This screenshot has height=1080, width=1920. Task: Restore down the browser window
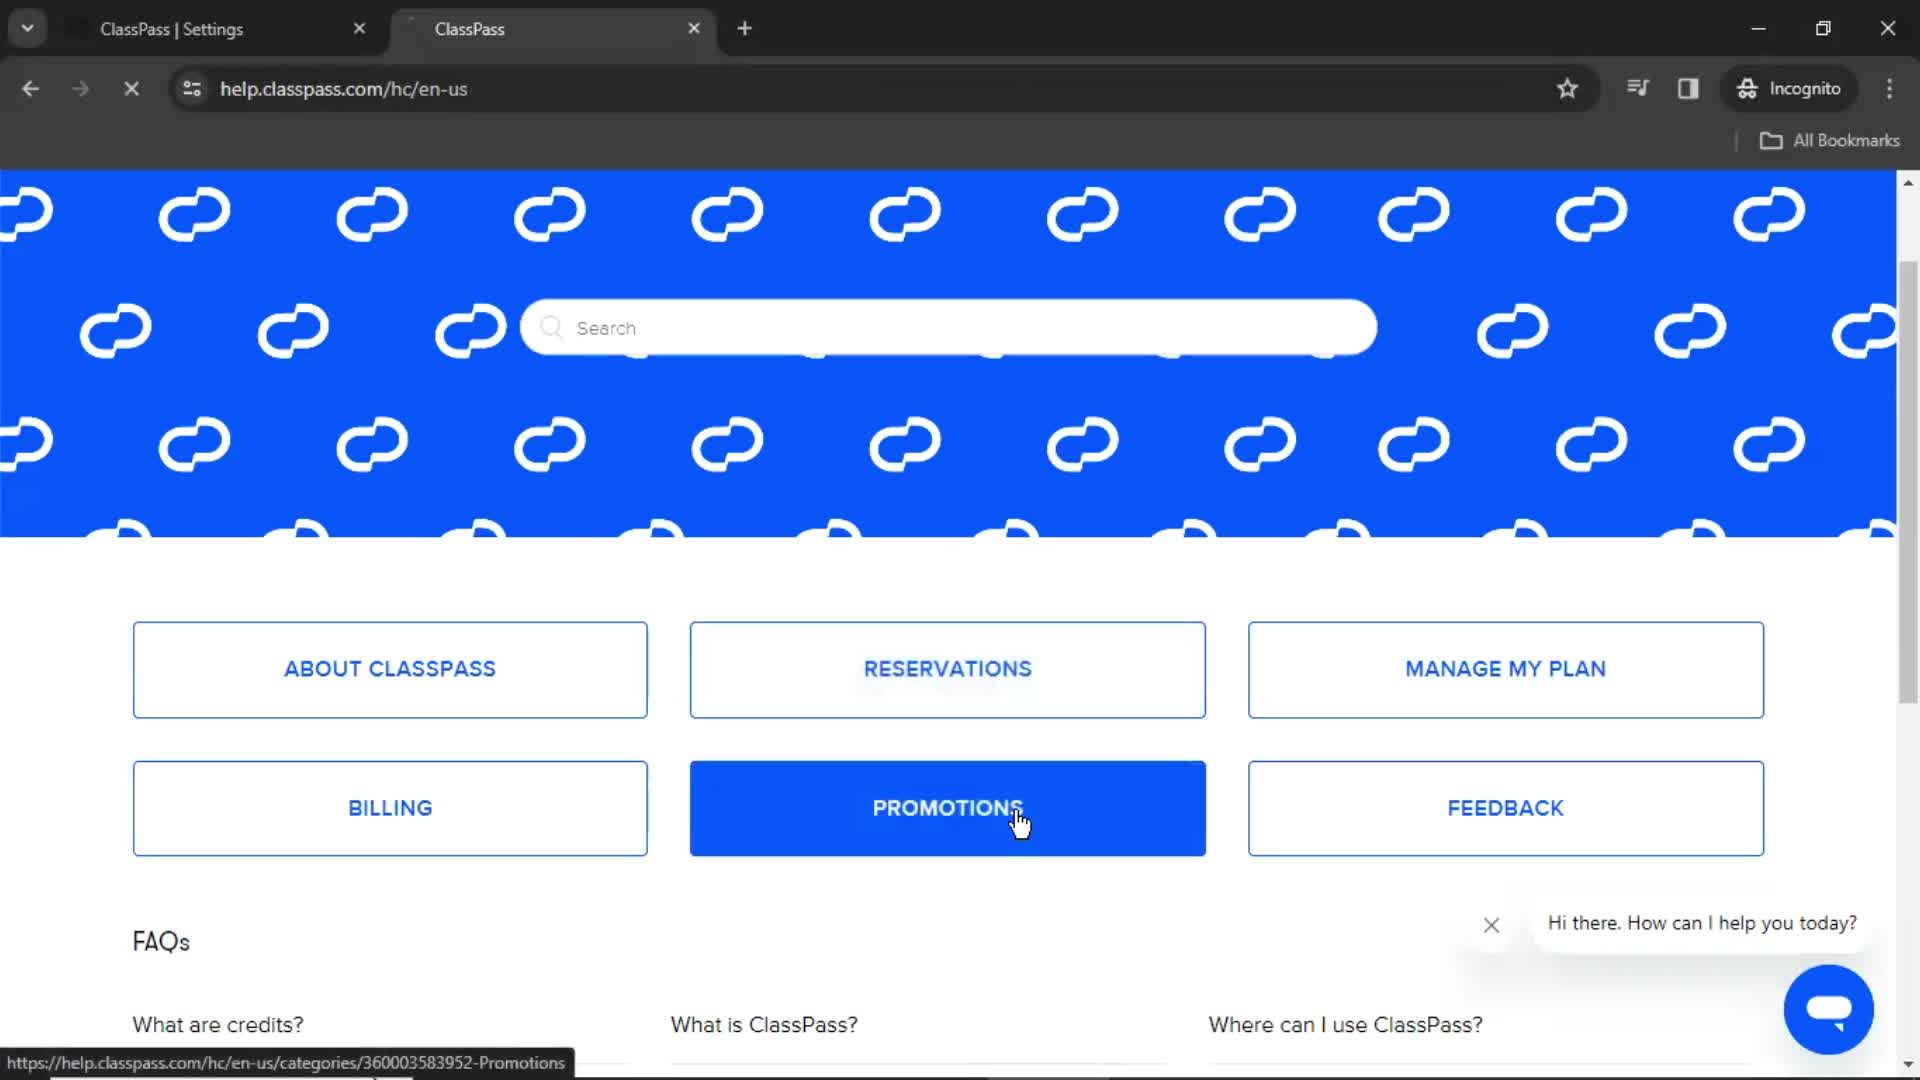1823,29
